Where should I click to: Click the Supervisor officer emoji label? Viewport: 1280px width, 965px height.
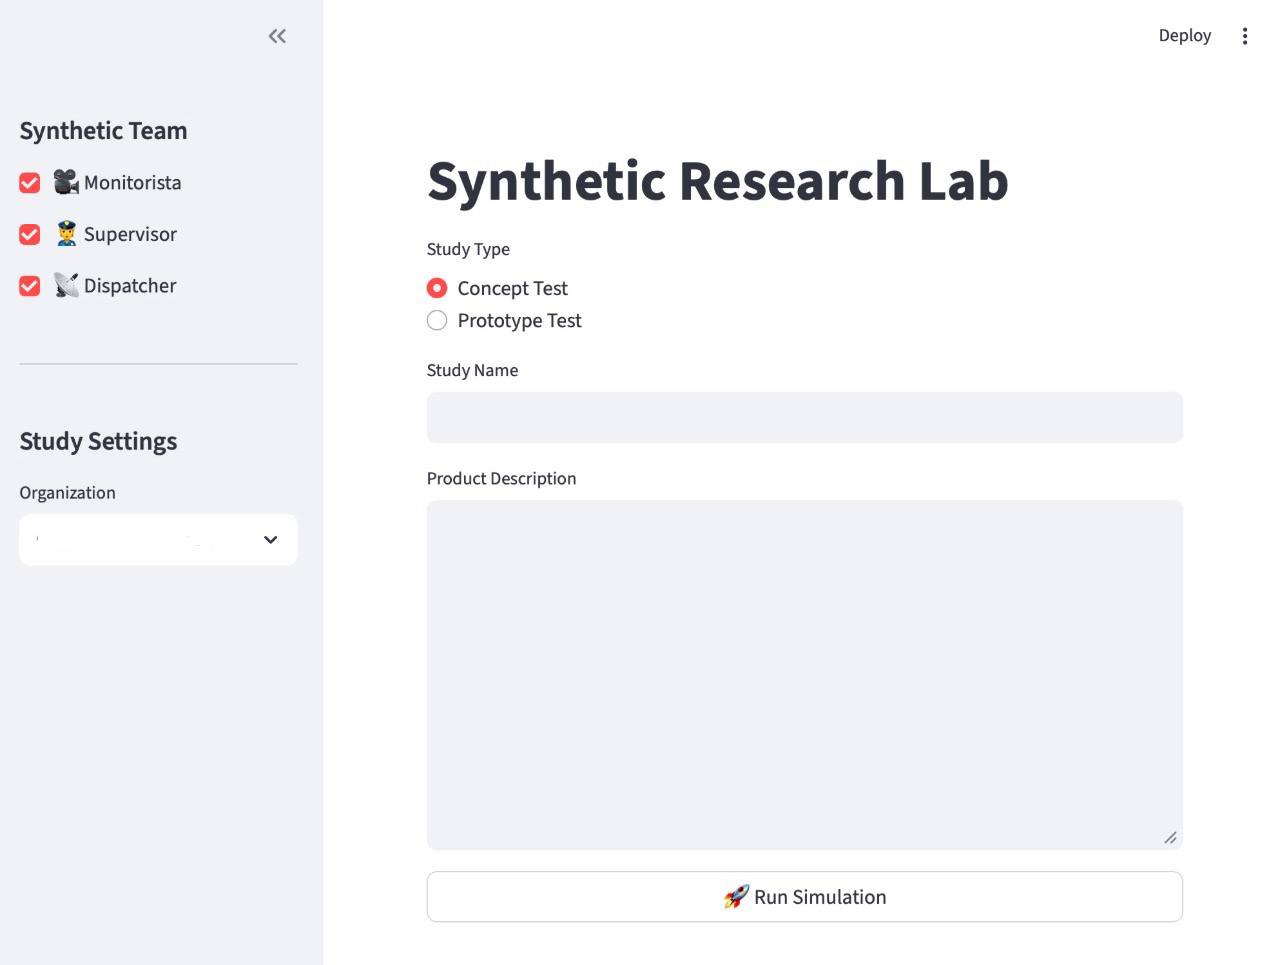pos(115,234)
